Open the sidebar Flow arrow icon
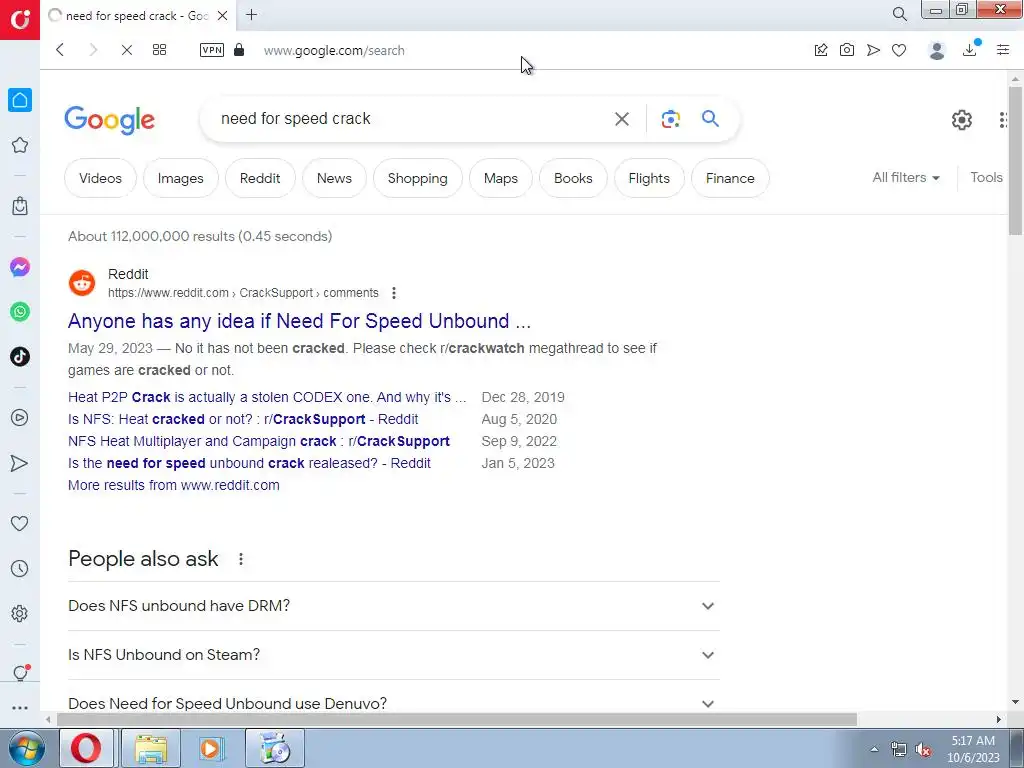Screen dimensions: 1024x768 pos(20,463)
